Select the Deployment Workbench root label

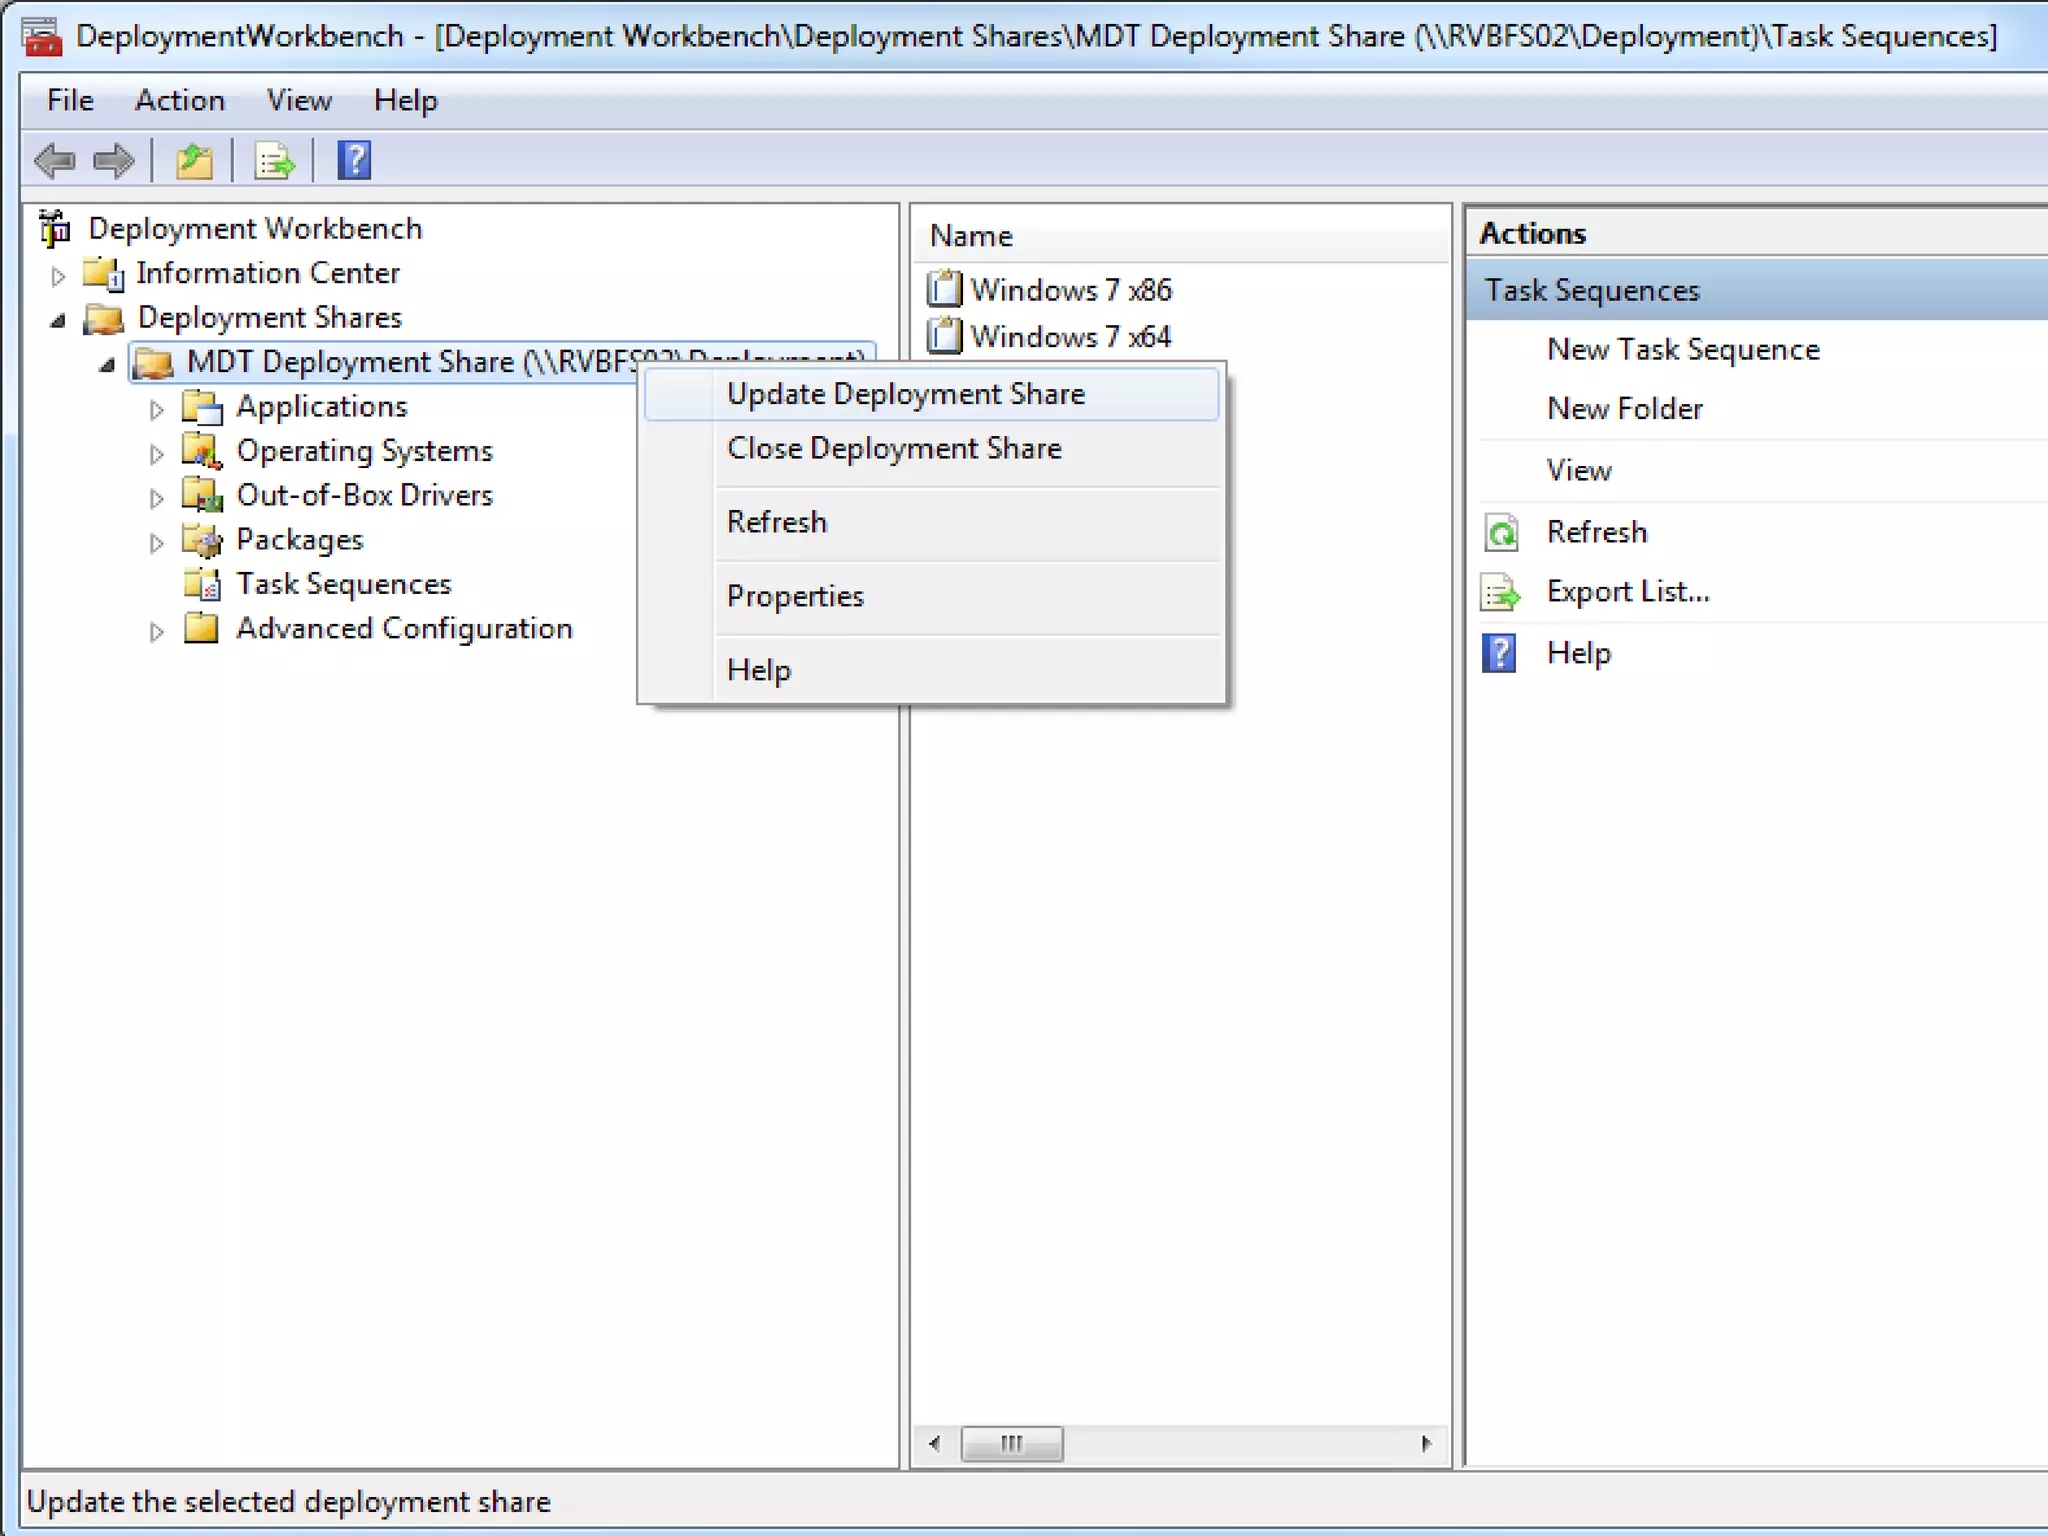tap(255, 228)
